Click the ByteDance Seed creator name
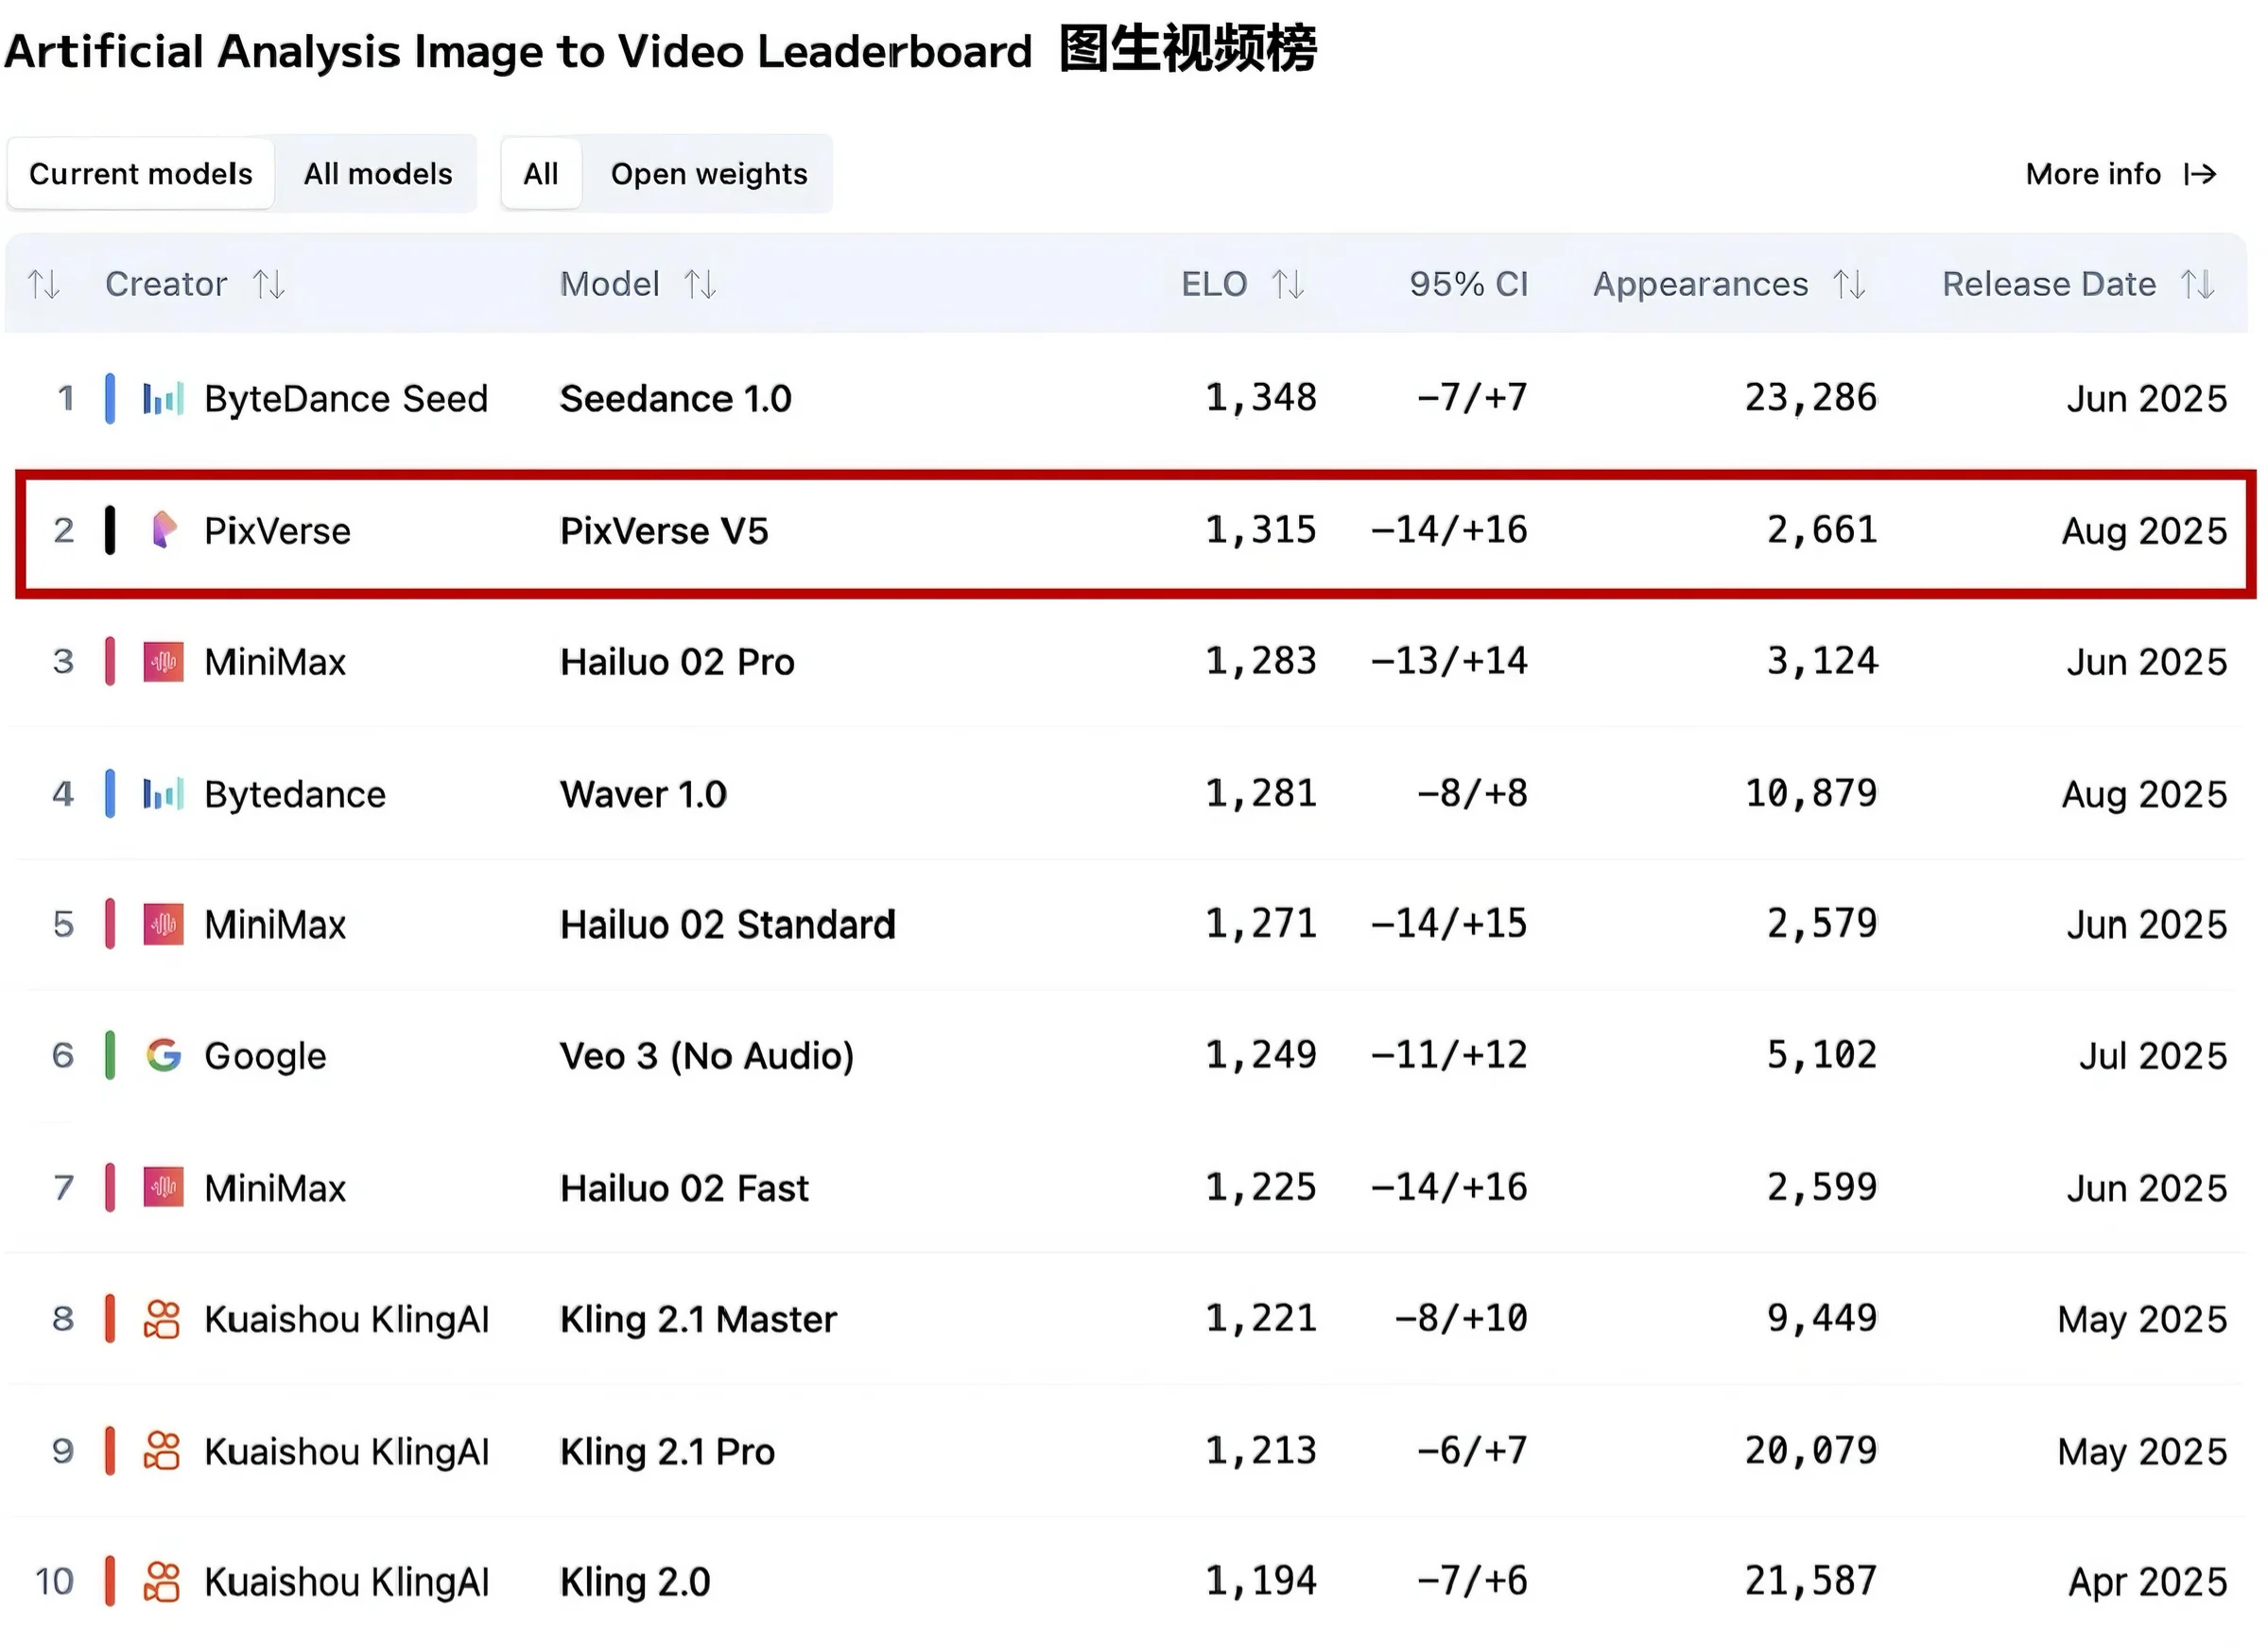 pyautogui.click(x=346, y=399)
